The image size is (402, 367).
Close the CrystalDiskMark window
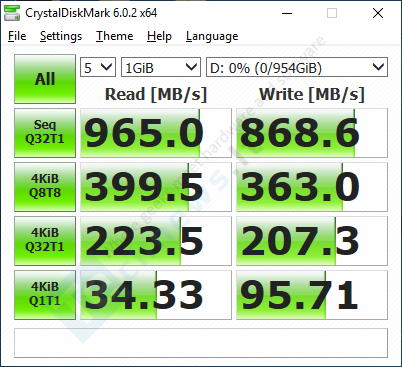tap(378, 13)
